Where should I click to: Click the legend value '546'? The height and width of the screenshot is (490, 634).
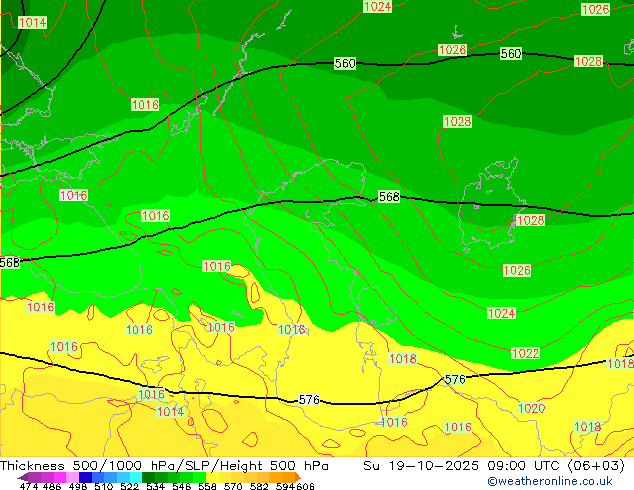[182, 486]
